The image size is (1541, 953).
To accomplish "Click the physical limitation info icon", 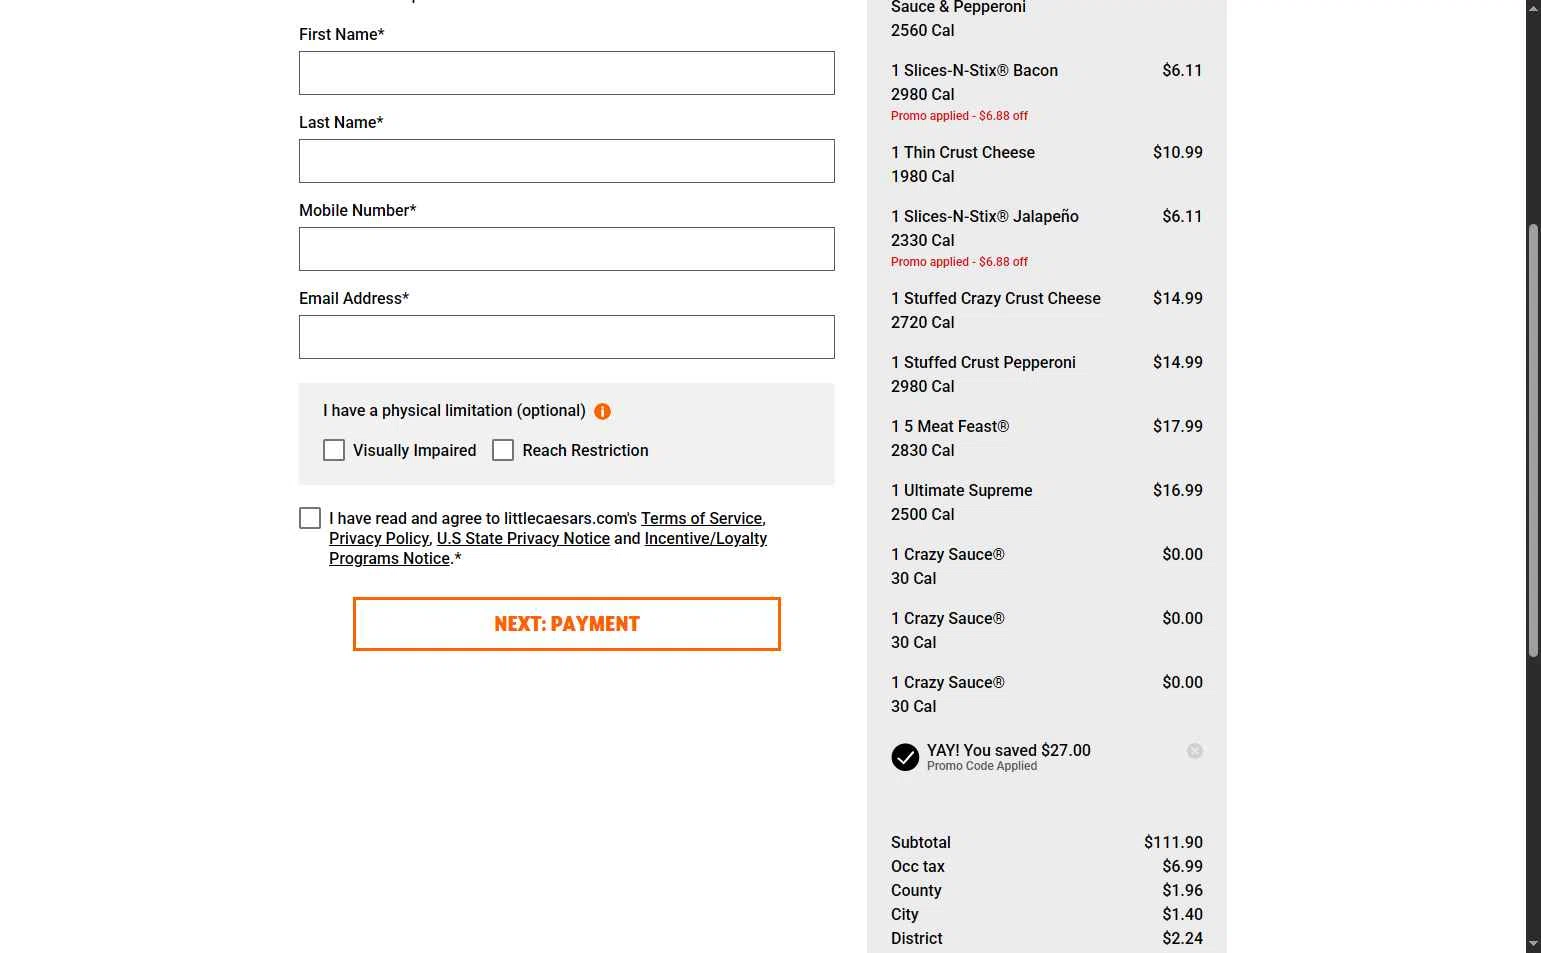I will point(602,411).
